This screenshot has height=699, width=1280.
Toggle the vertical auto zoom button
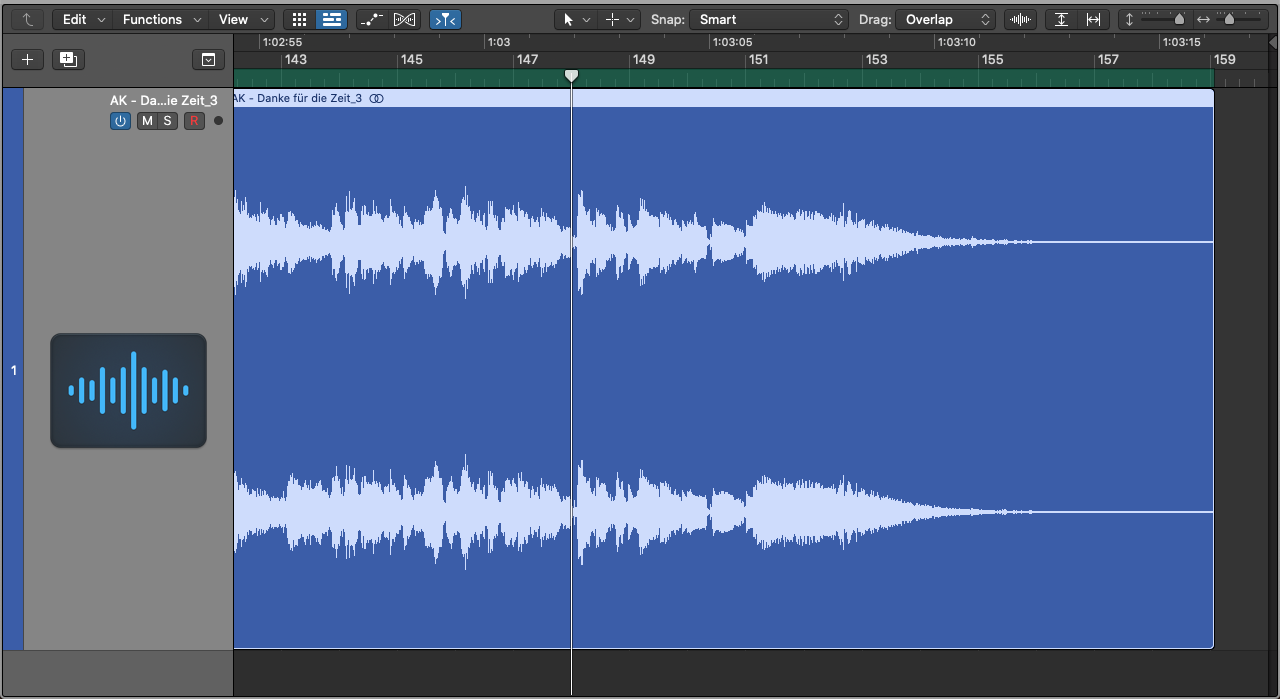pos(1061,19)
